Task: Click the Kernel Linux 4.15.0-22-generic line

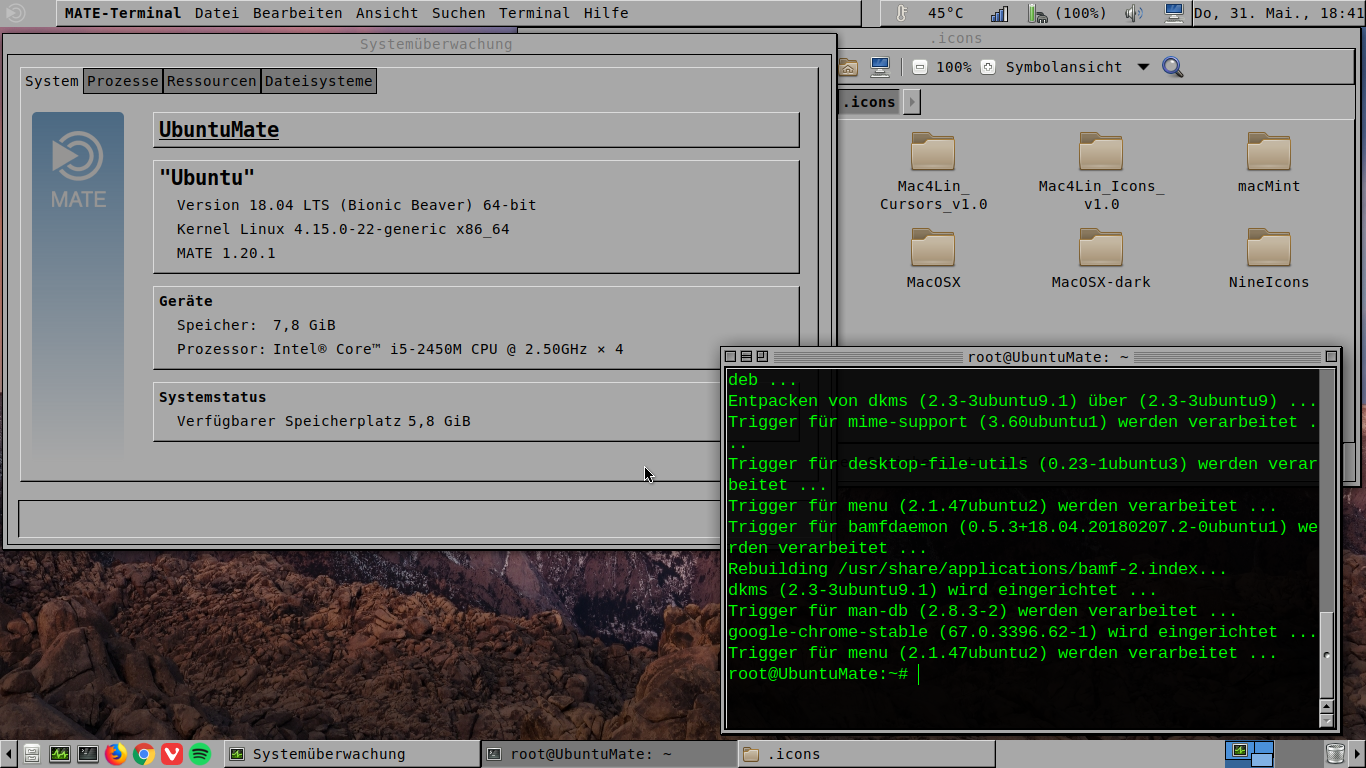Action: (343, 229)
